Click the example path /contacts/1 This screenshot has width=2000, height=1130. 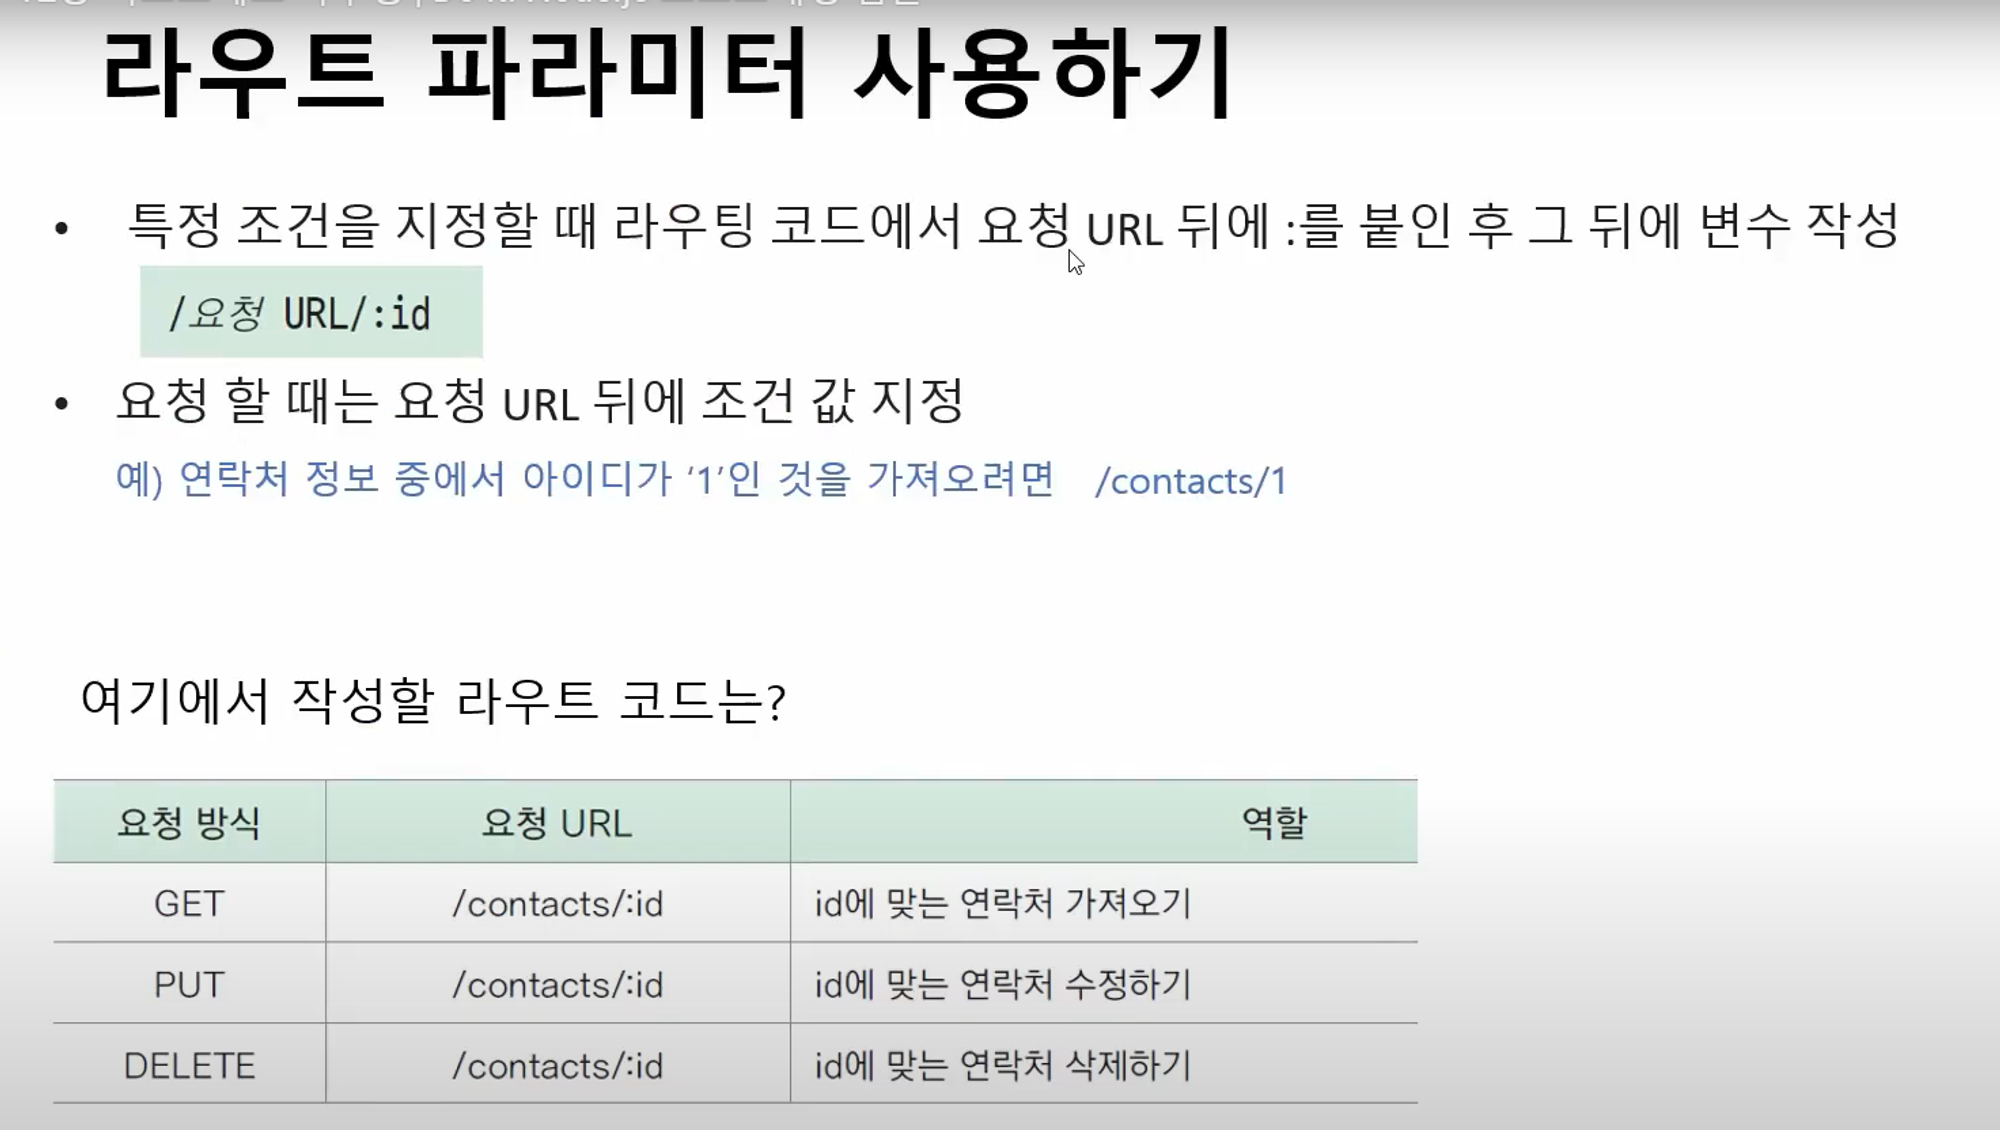[1190, 481]
